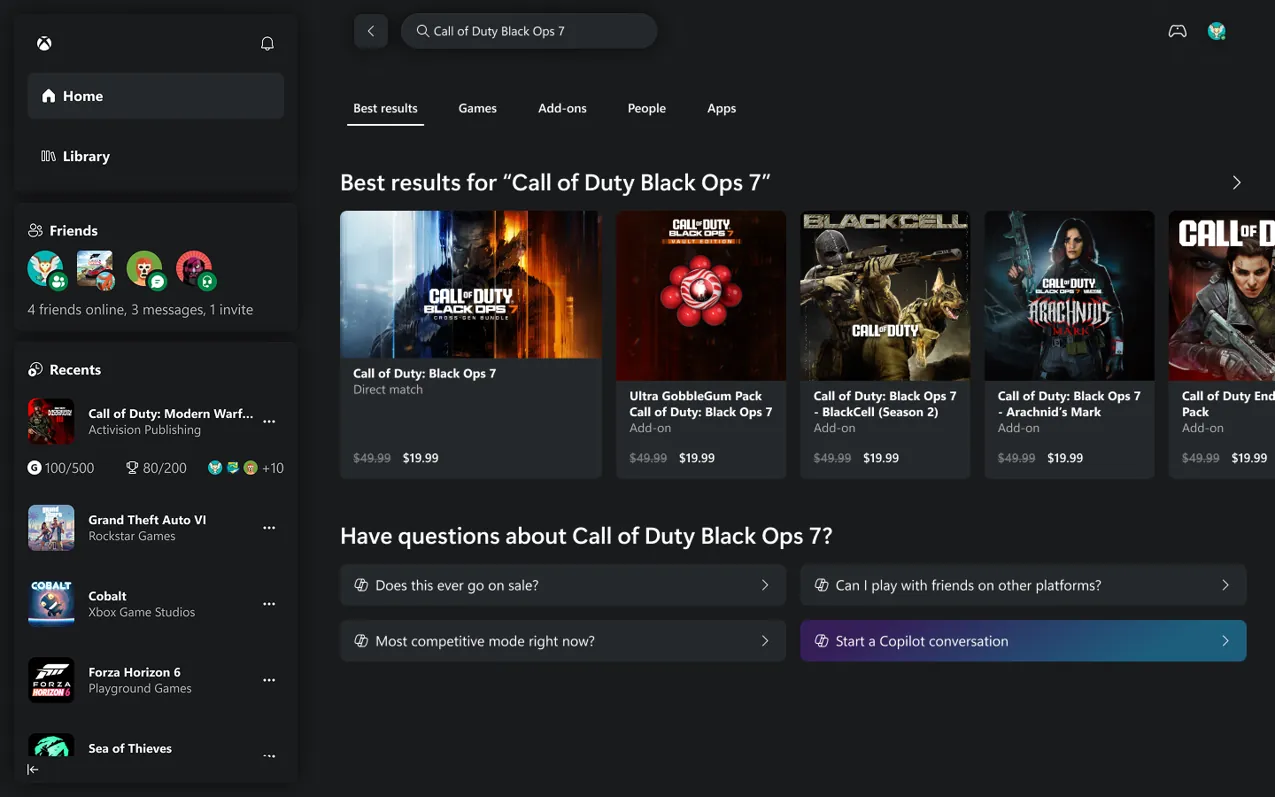Image resolution: width=1275 pixels, height=797 pixels.
Task: Click the Recents header icon
Action: (35, 370)
